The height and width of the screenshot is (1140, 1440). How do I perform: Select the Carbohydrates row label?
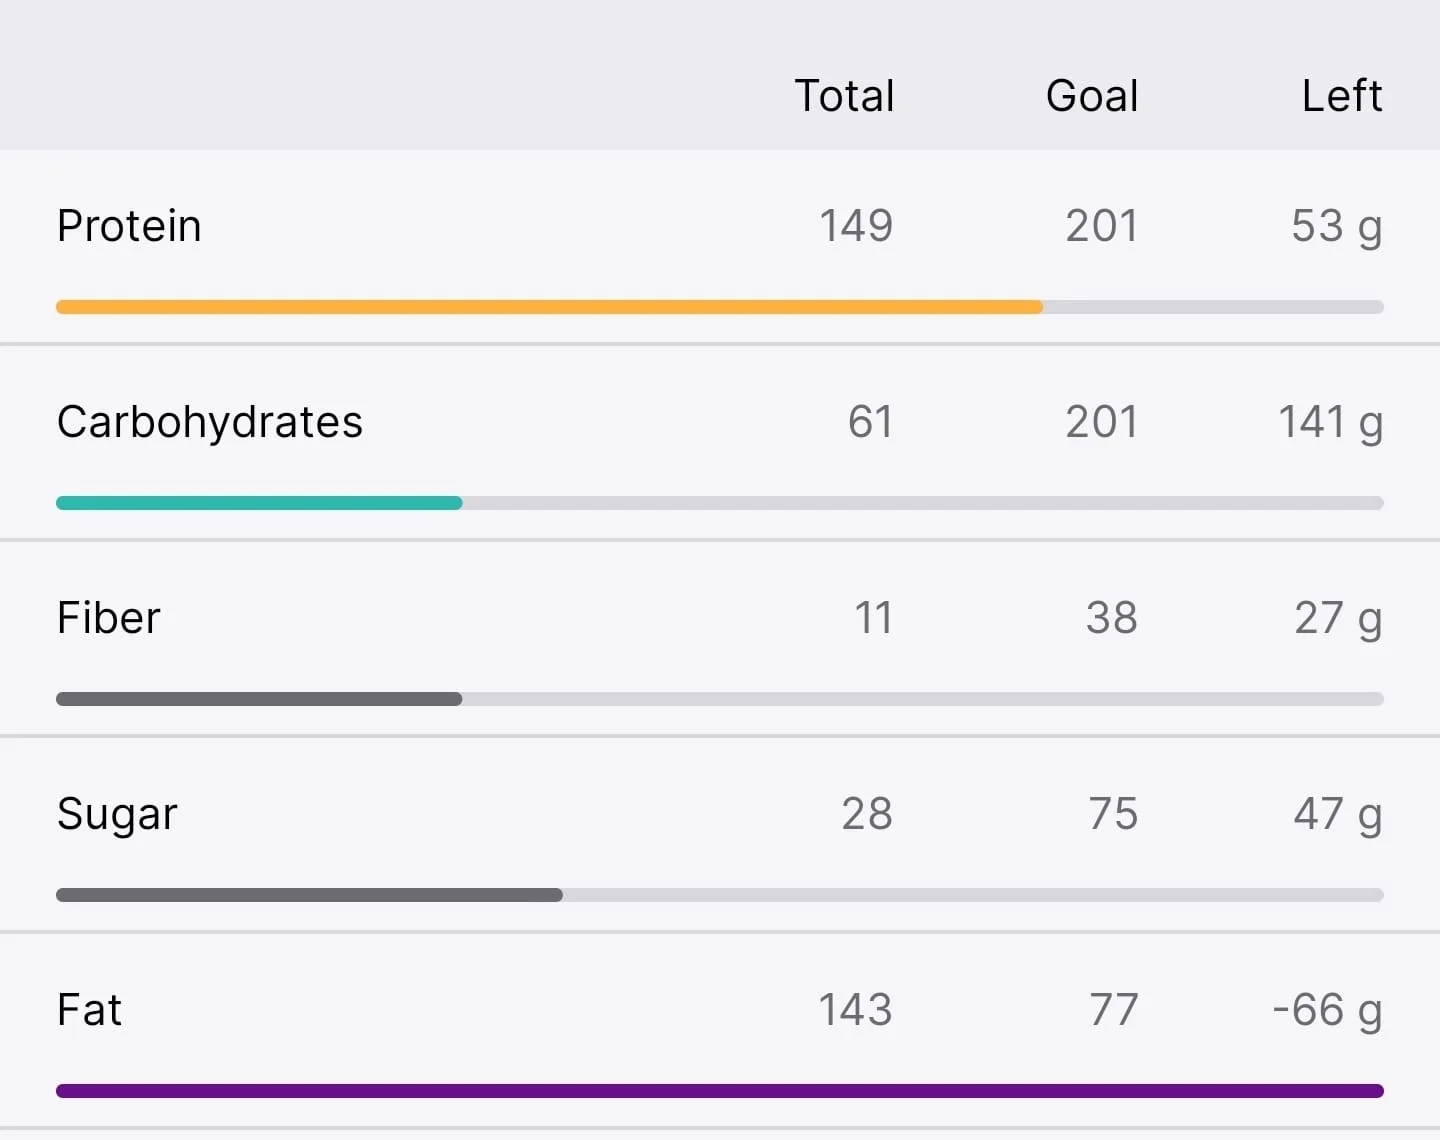point(210,422)
